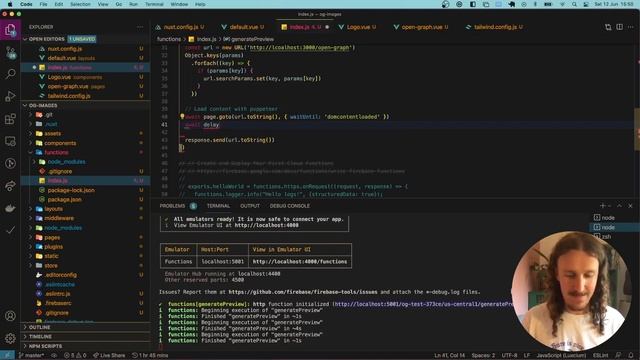Open the Live Share view in activity bar
Image resolution: width=640 pixels, height=360 pixels.
click(x=10, y=186)
